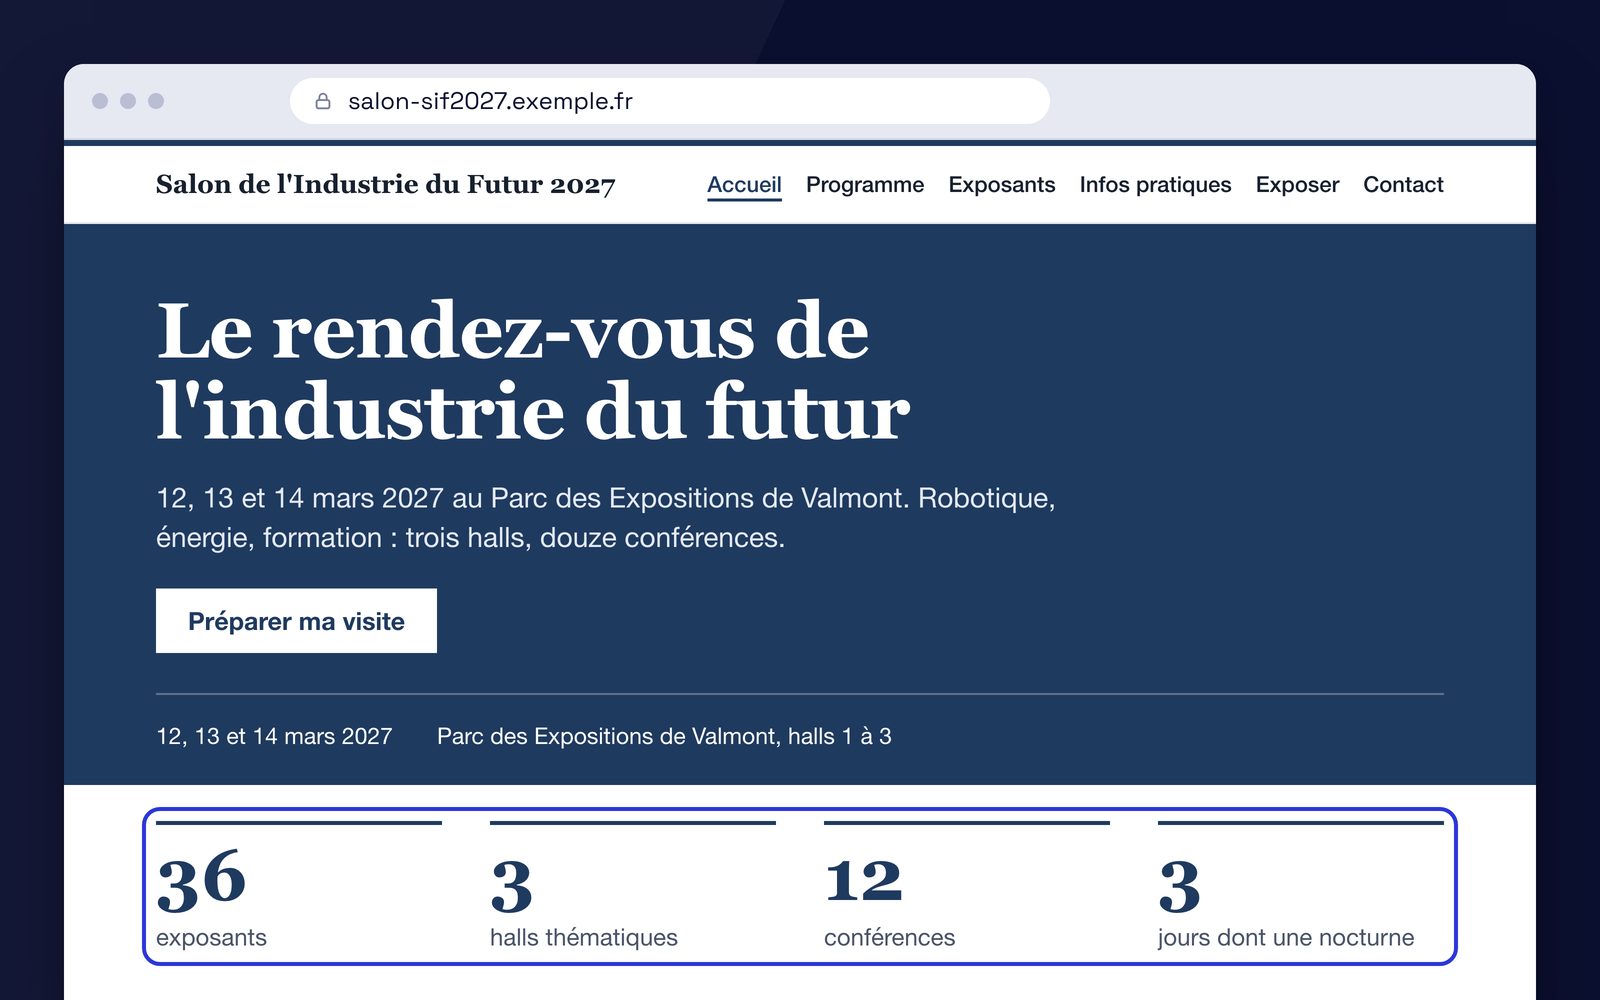The width and height of the screenshot is (1600, 1000).
Task: Click the lock icon in address bar
Action: 323,101
